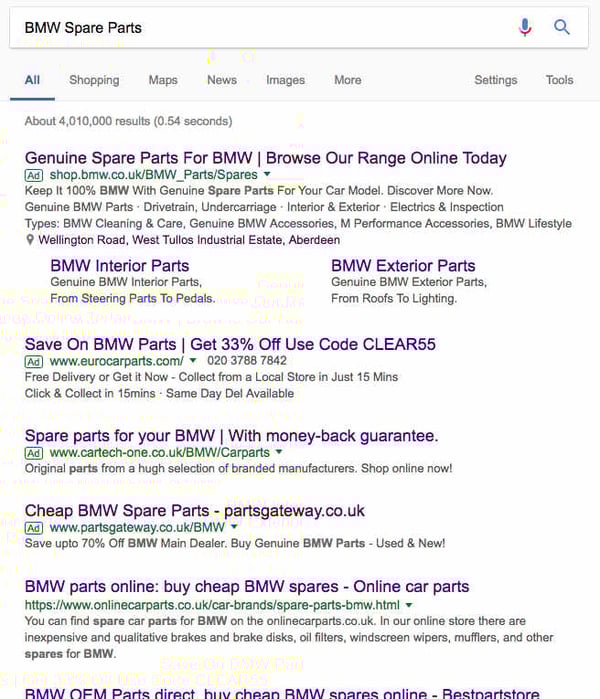Open Spare parts for your BMW ad headline
This screenshot has width=600, height=699.
coord(231,436)
